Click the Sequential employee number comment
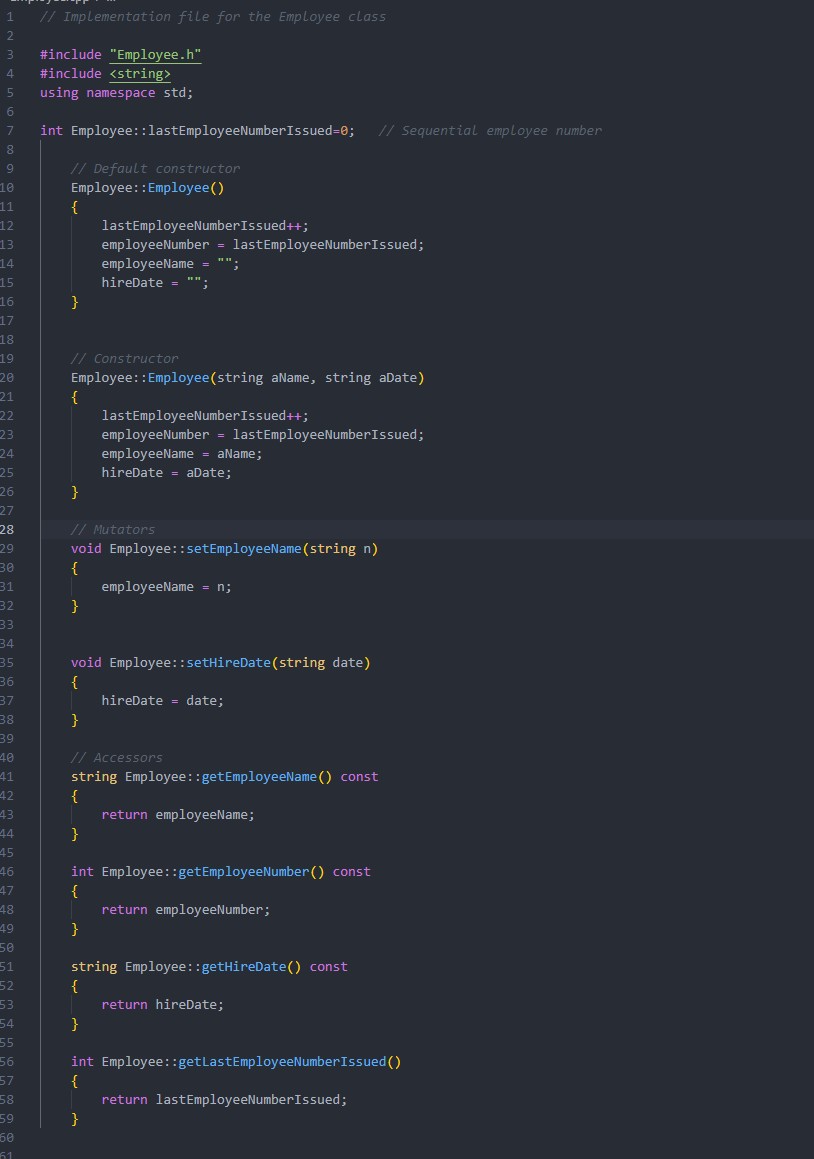Screen dimensions: 814x1159 pos(489,130)
